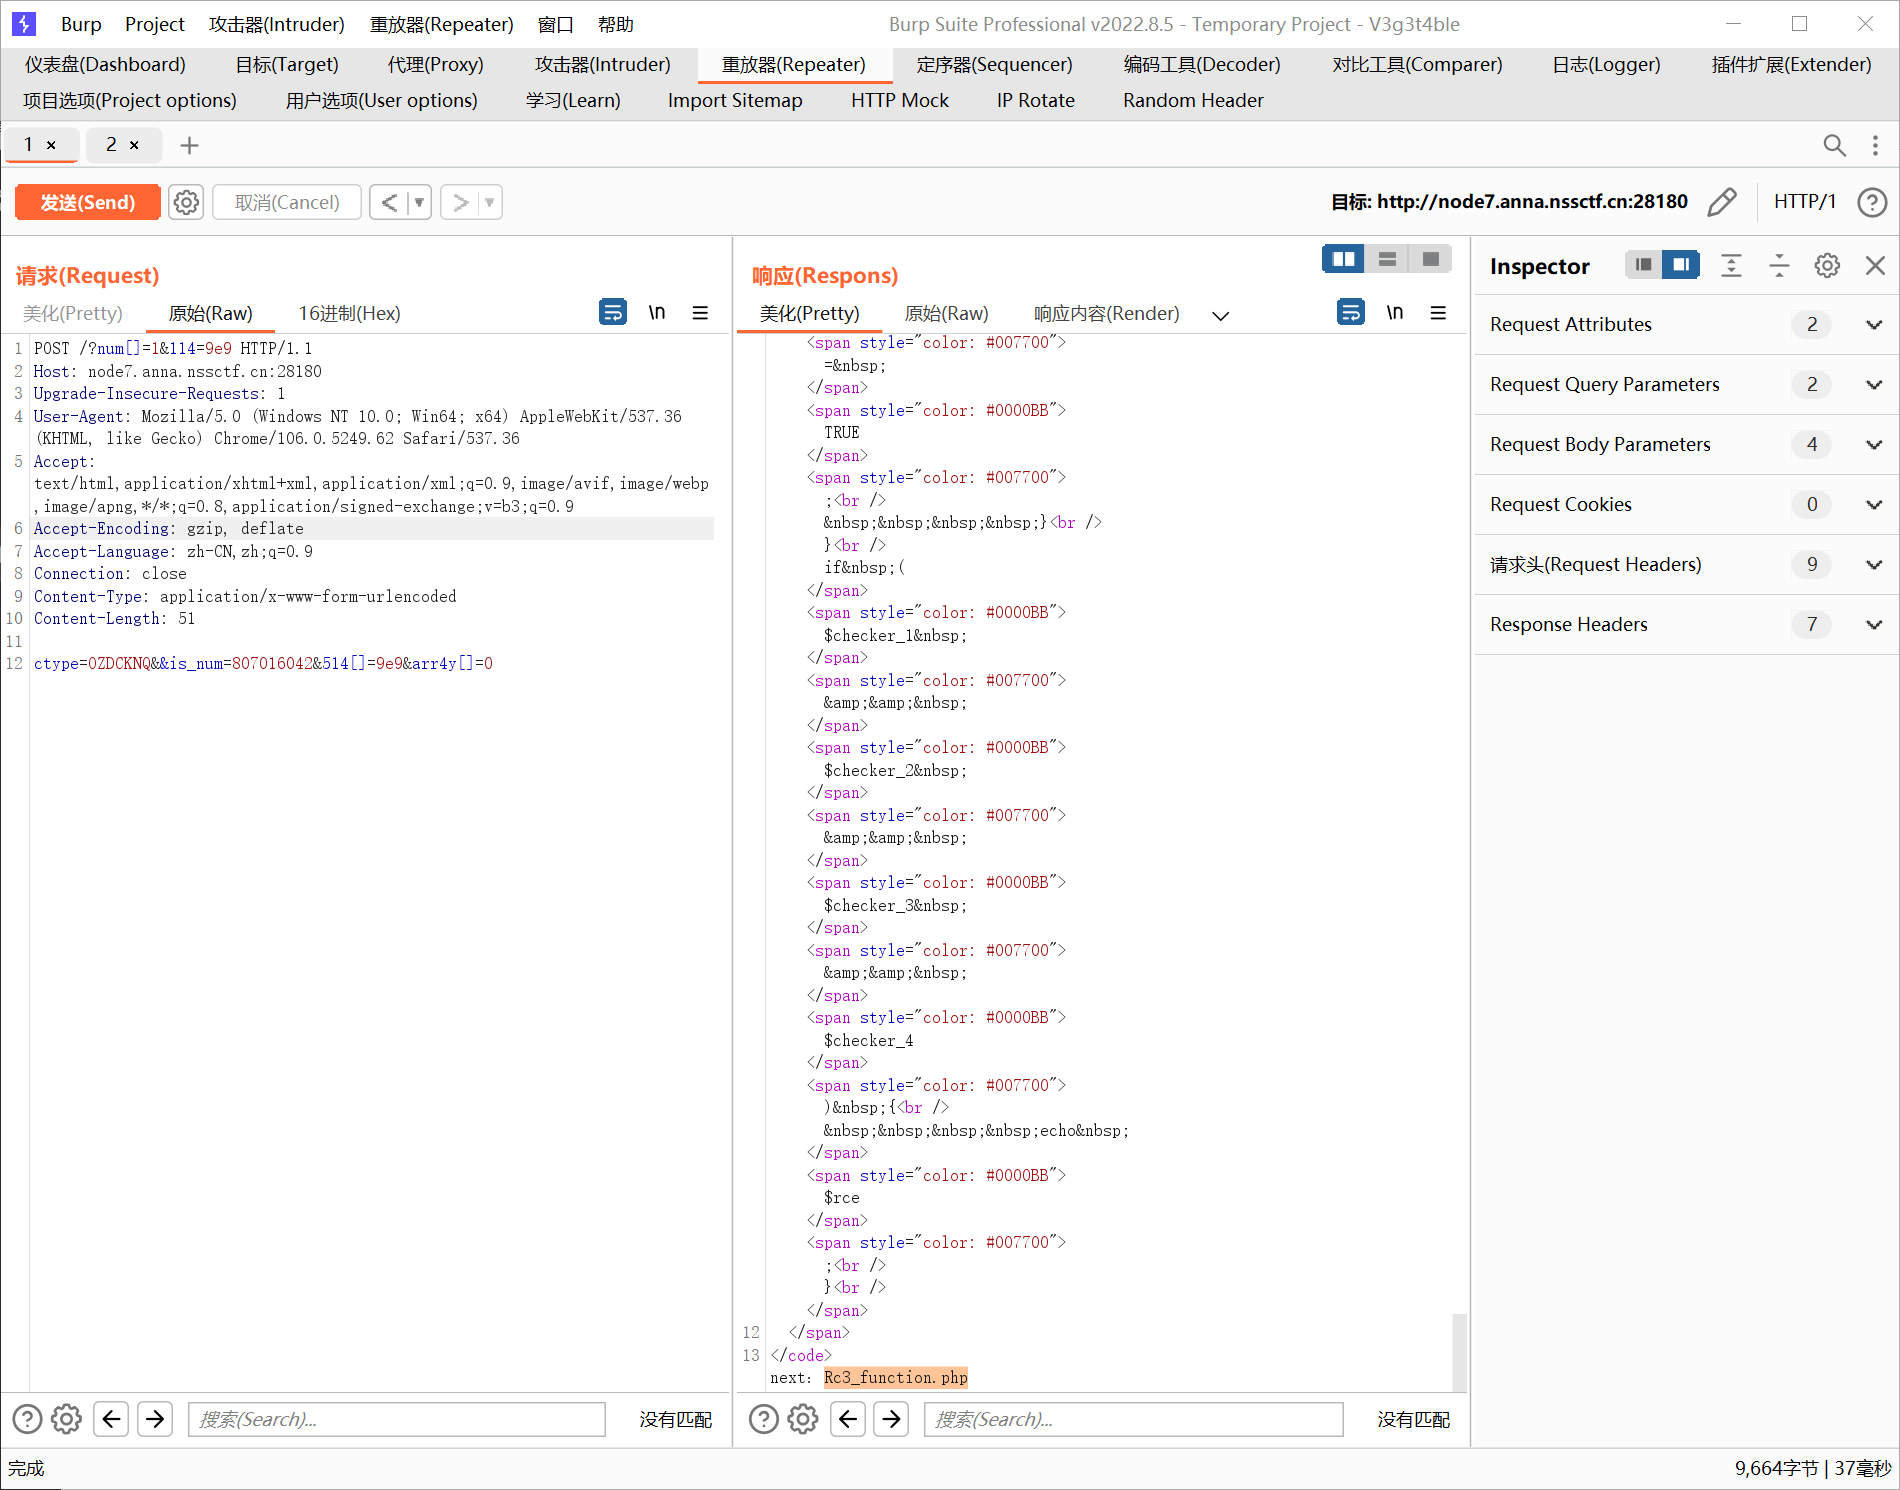Open the Proxy tool tab

(436, 65)
